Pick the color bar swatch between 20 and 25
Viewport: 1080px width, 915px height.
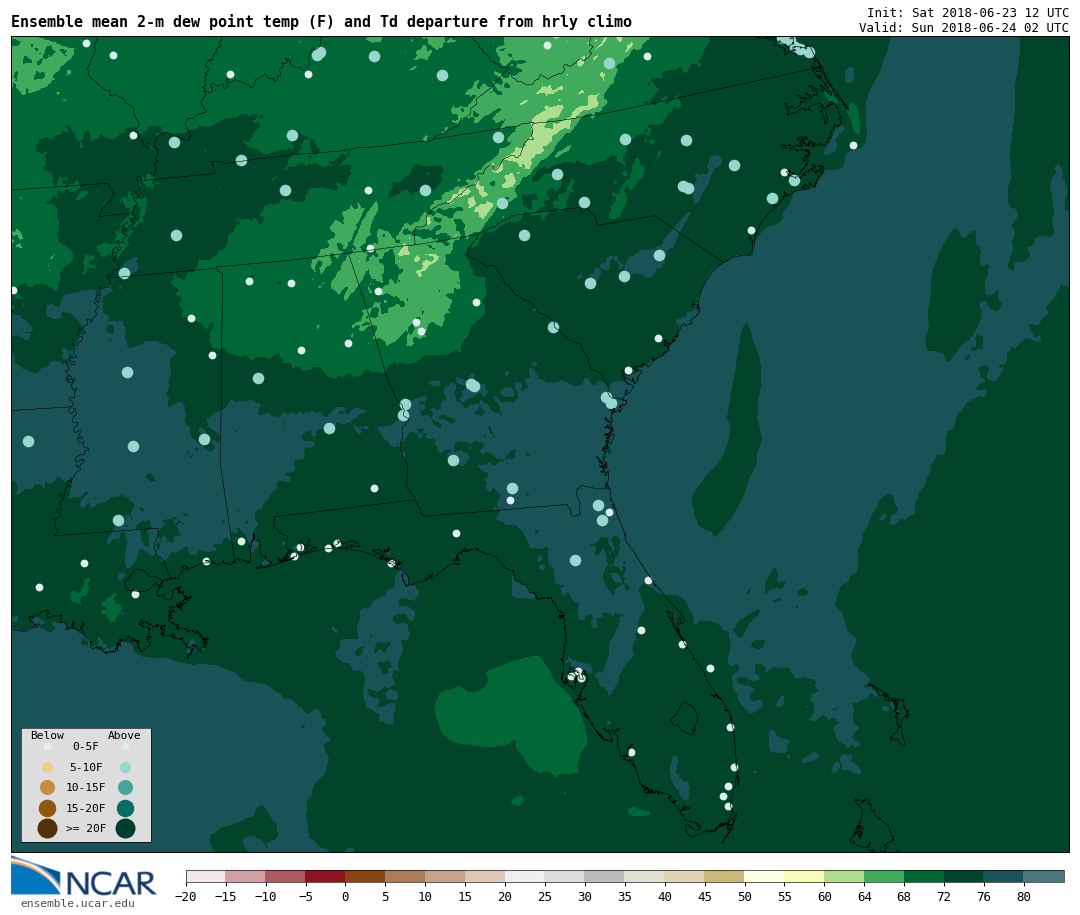(526, 876)
